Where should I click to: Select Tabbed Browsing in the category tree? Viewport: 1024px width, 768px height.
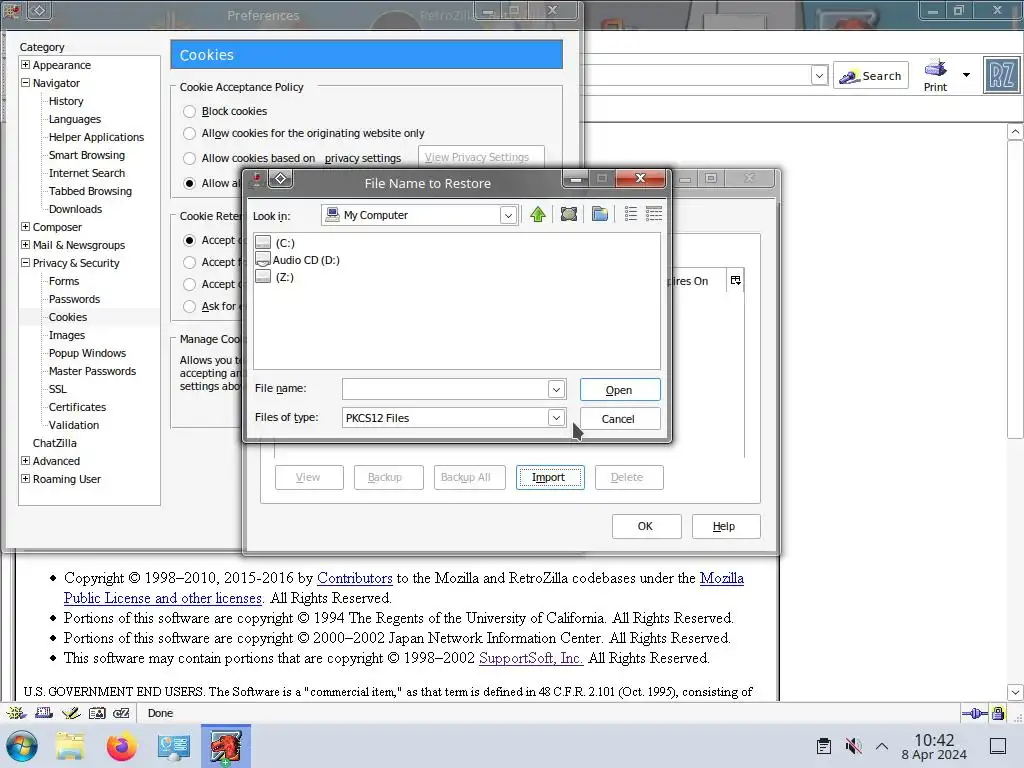(x=90, y=191)
